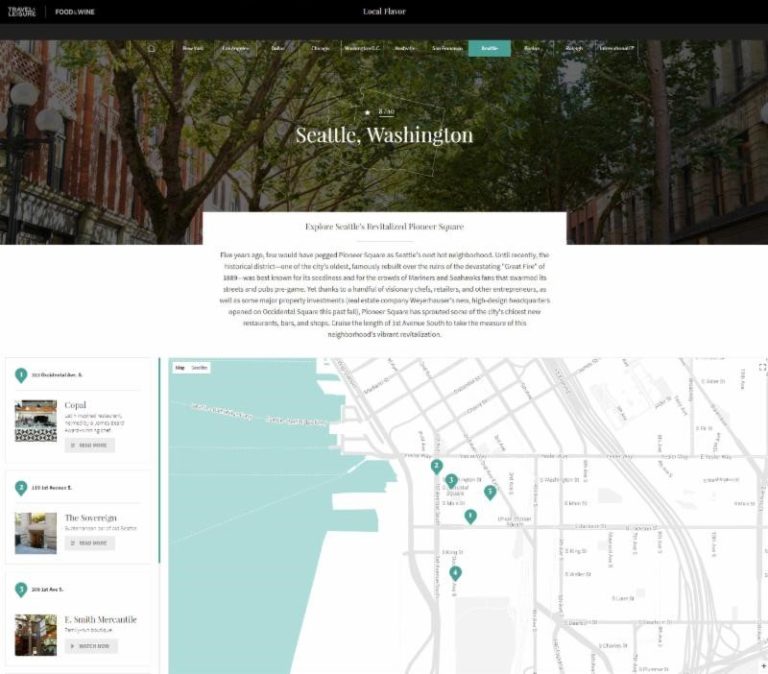Click the Local Flavor header title
This screenshot has width=768, height=674.
click(384, 11)
